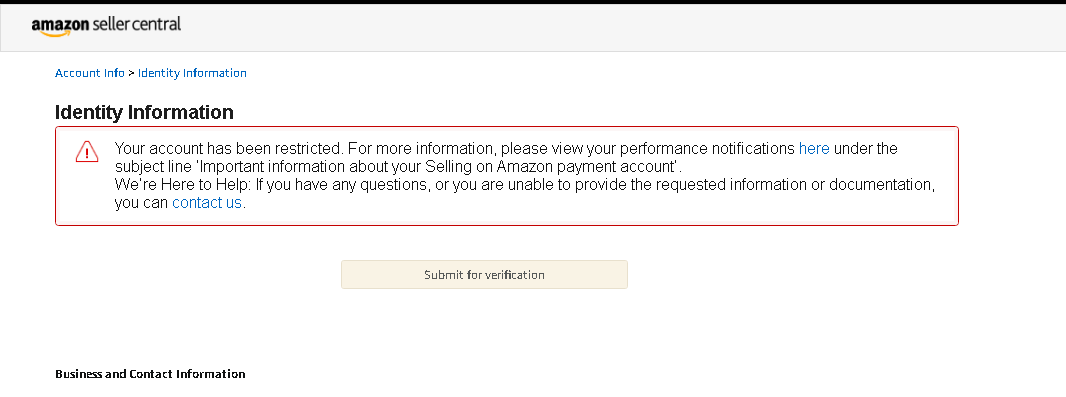Select the bold Identity Information page heading
Screen dimensions: 1066x397
click(x=144, y=112)
